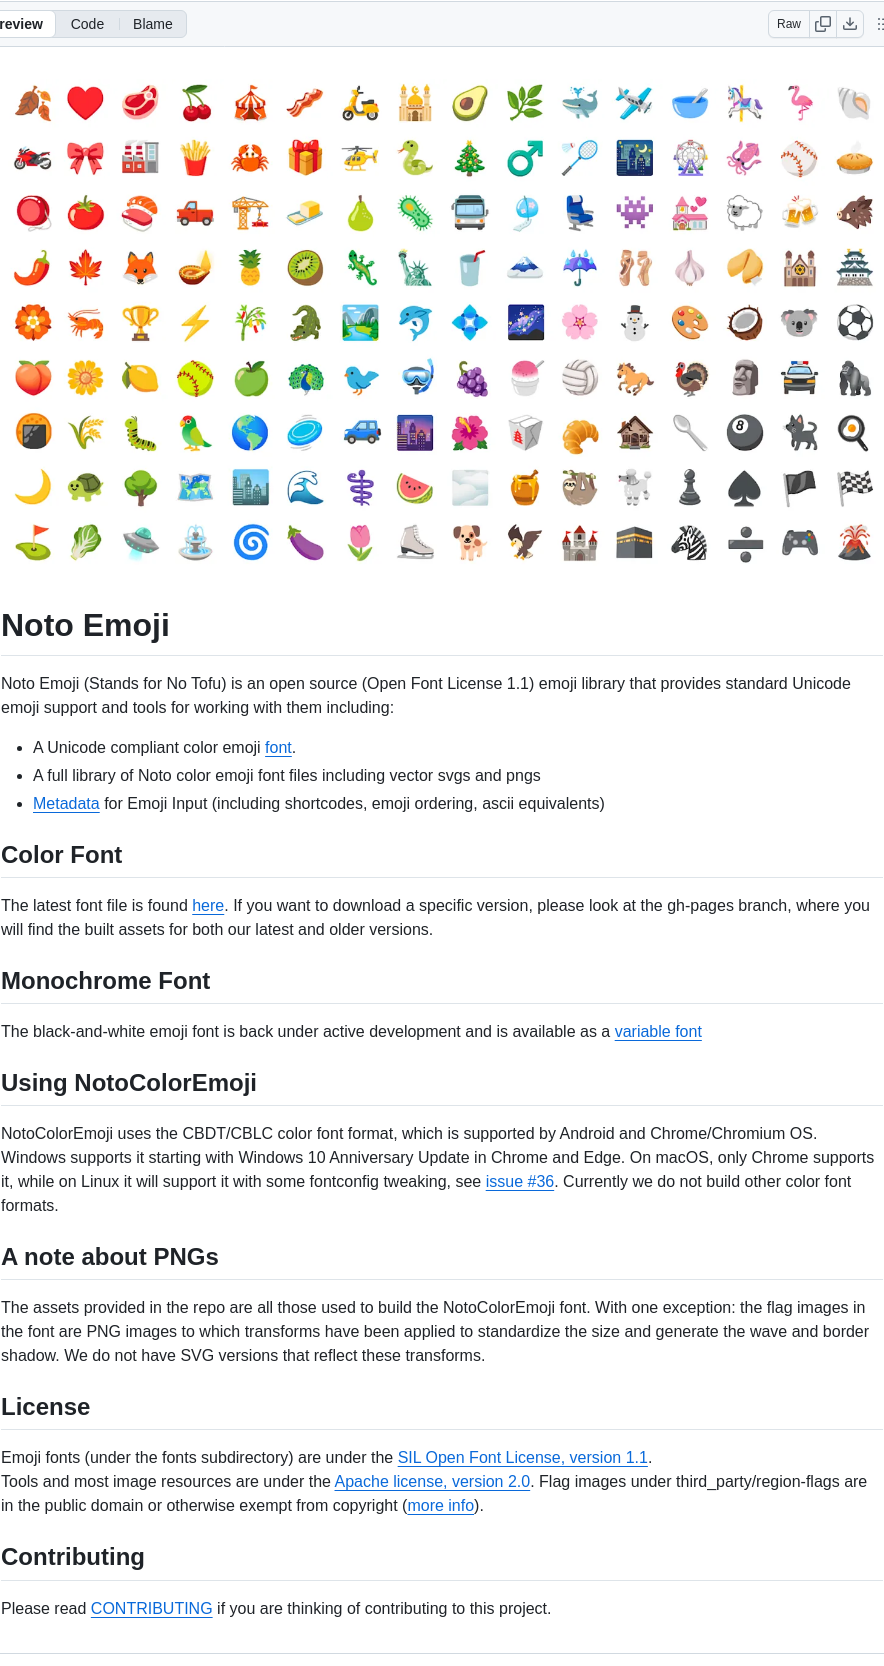This screenshot has width=884, height=1666.
Task: Select the watermelon emoji
Action: coord(415,488)
